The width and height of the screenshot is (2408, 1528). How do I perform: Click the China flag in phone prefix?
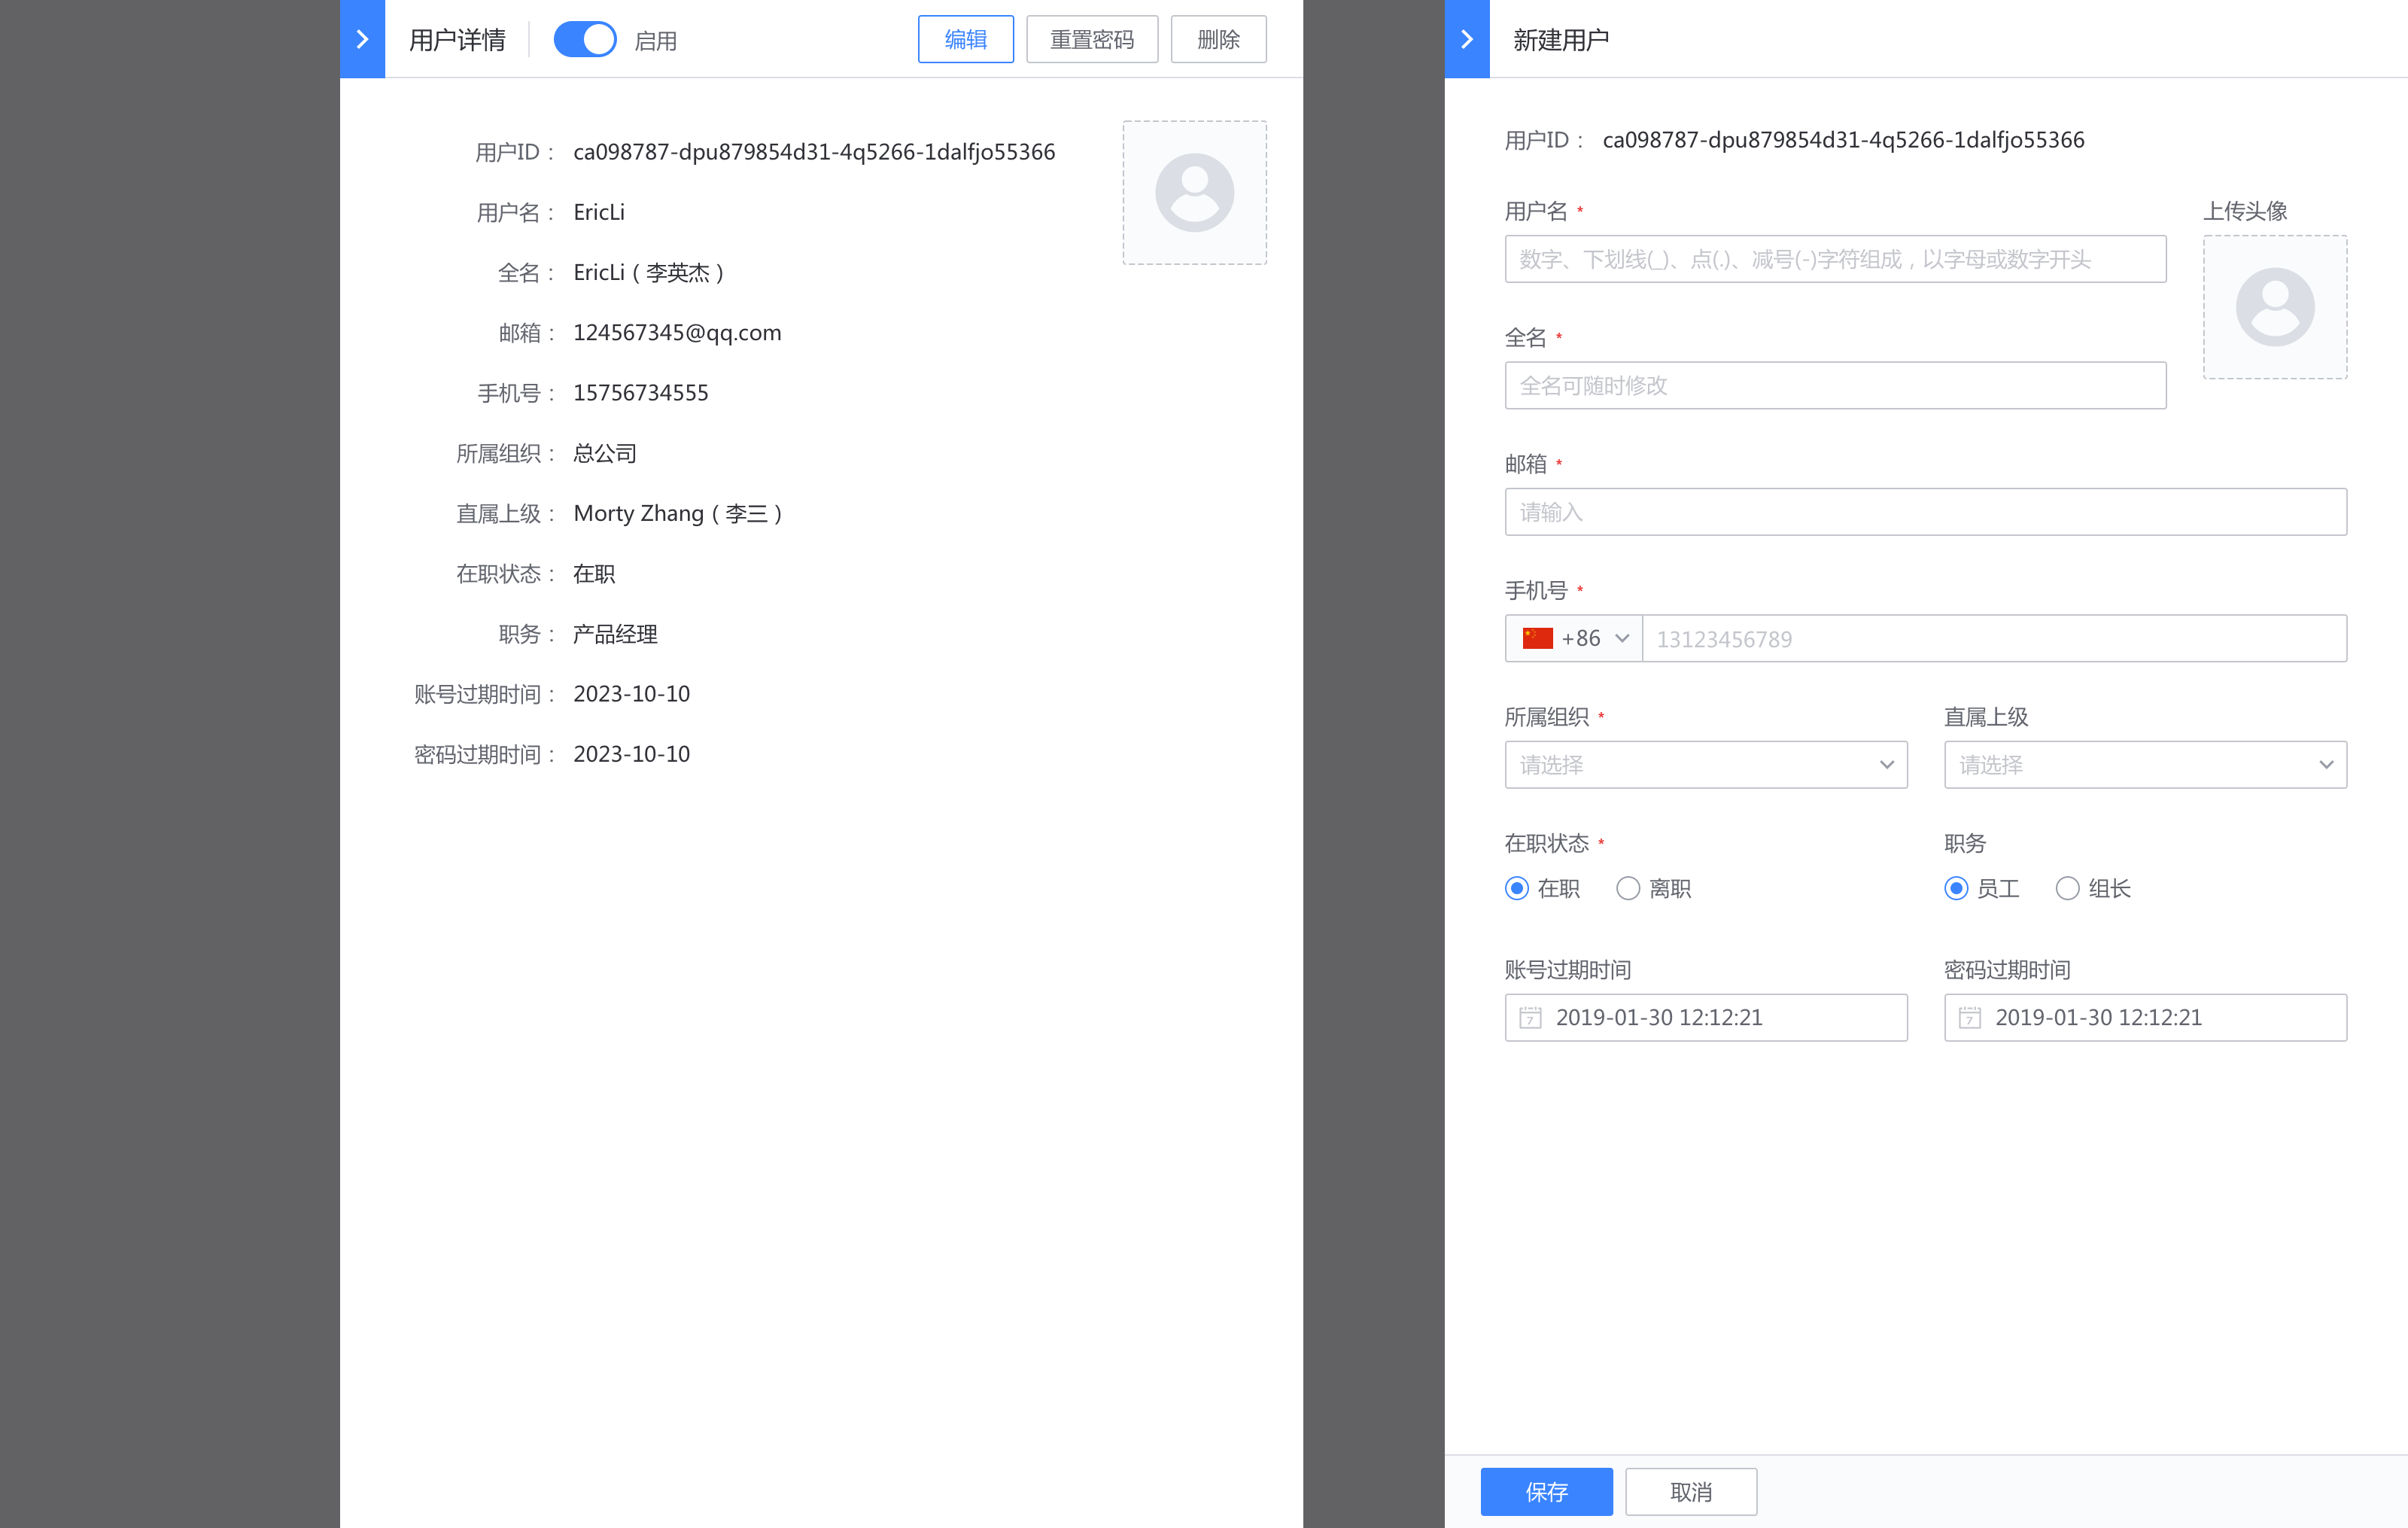click(1537, 638)
